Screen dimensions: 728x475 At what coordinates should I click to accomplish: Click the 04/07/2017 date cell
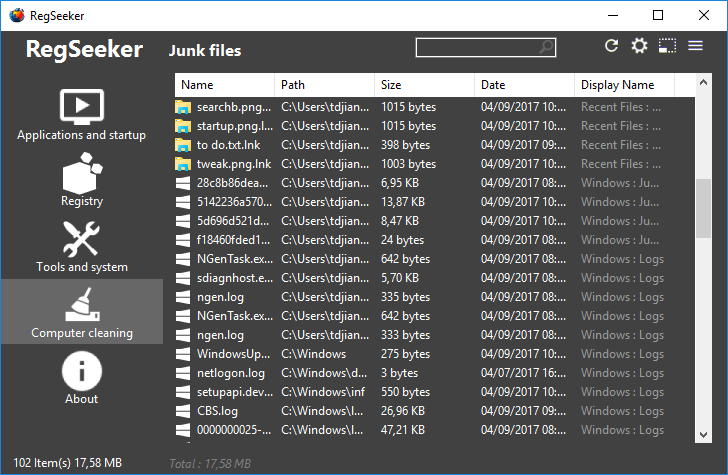tap(523, 373)
